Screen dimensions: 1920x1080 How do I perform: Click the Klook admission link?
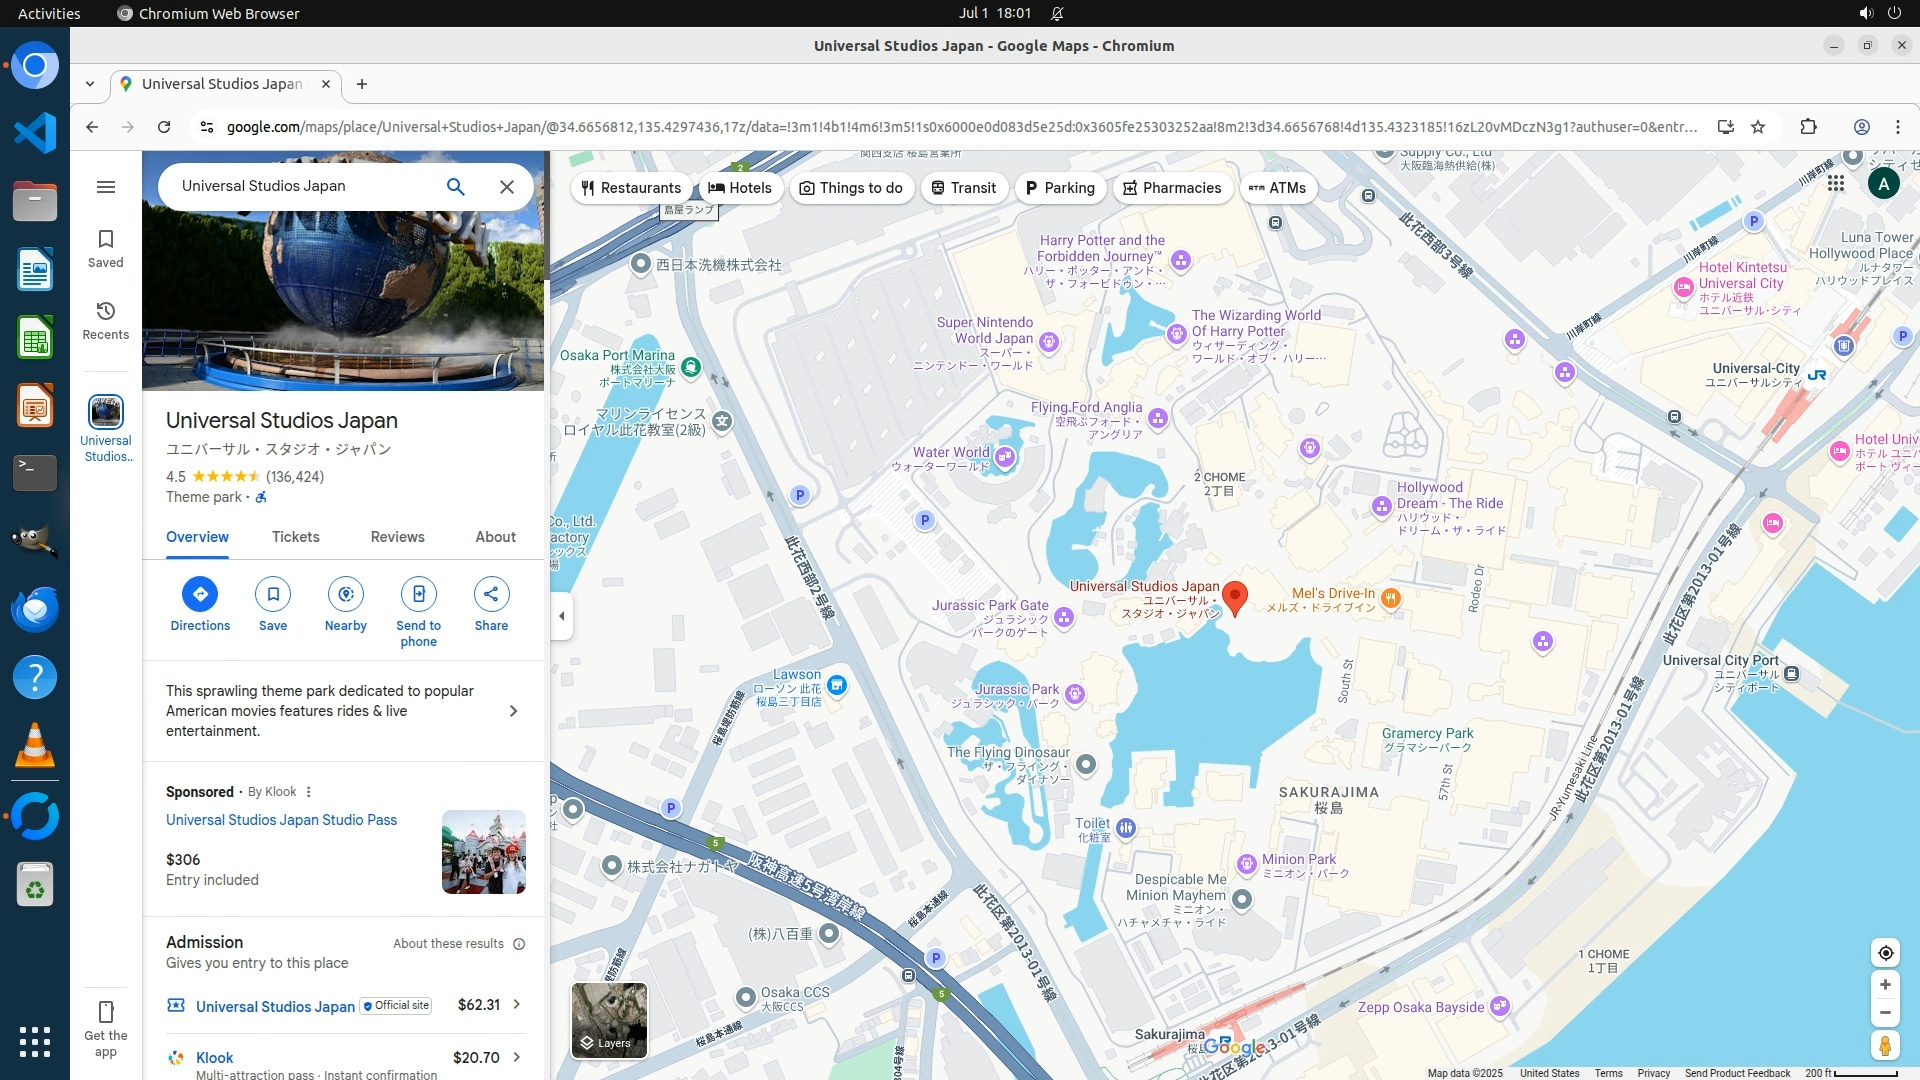214,1058
